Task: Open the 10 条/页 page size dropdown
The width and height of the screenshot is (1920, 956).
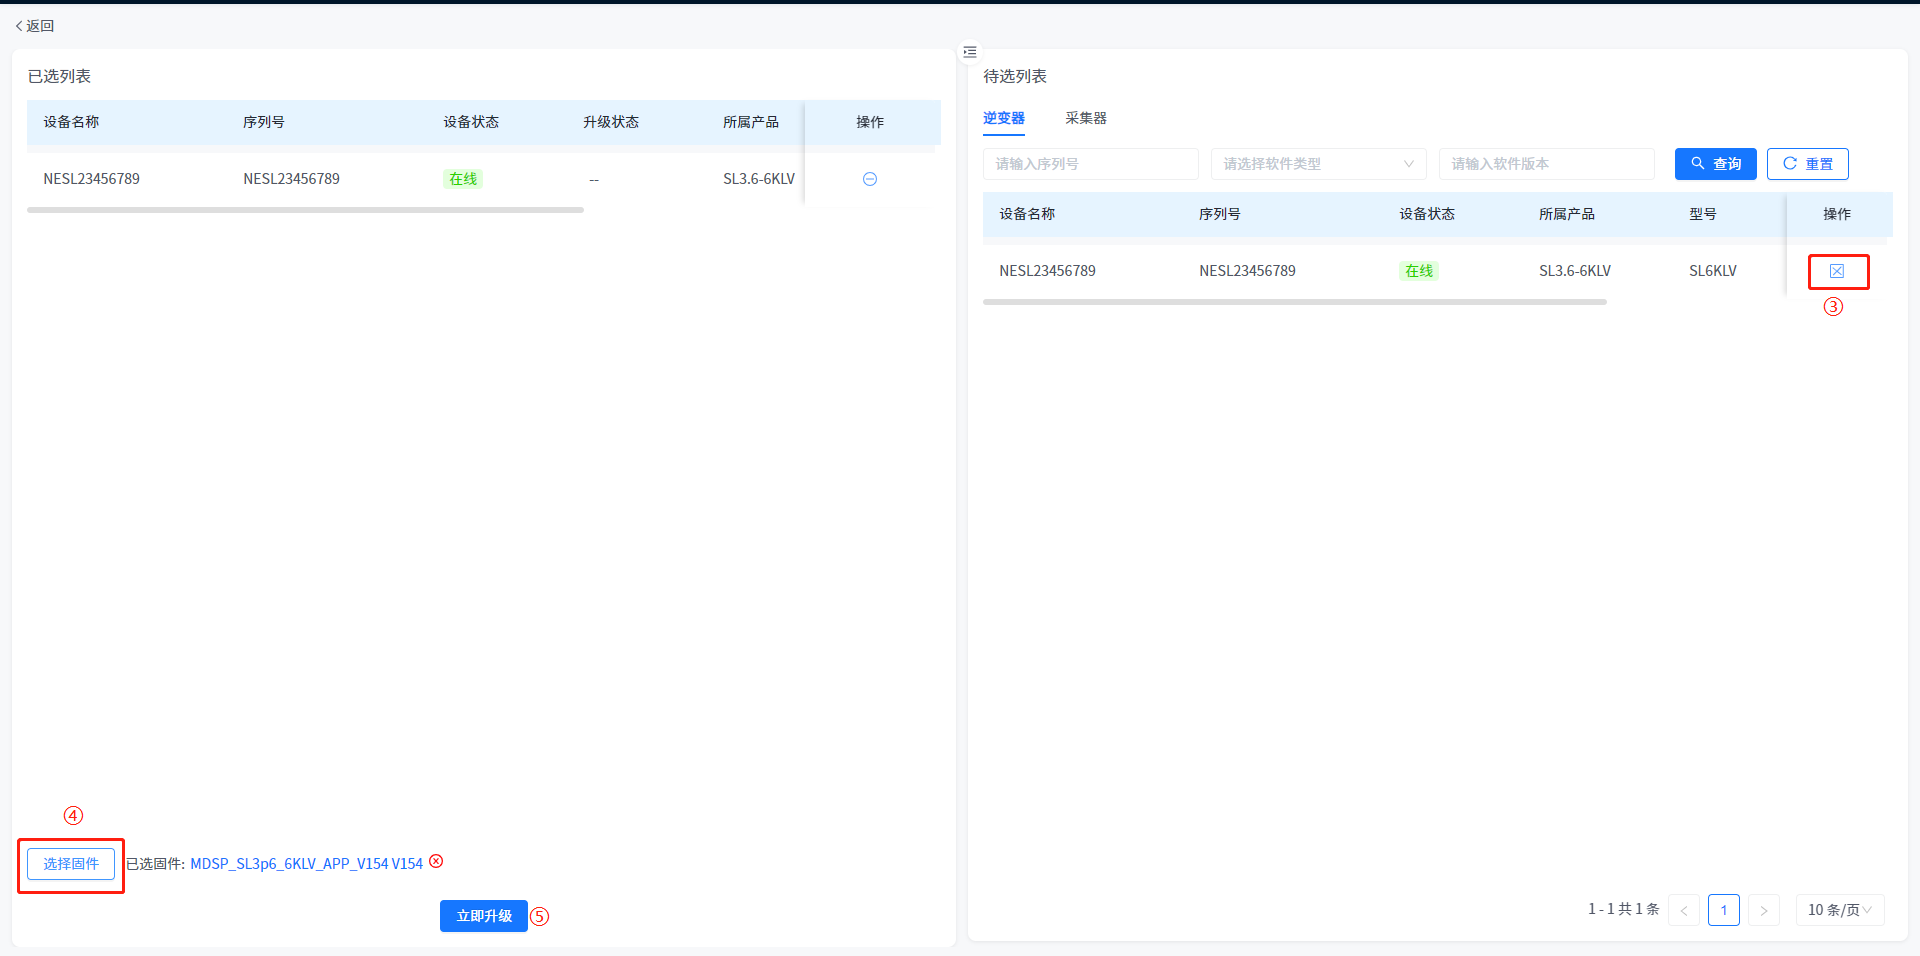Action: pyautogui.click(x=1839, y=910)
